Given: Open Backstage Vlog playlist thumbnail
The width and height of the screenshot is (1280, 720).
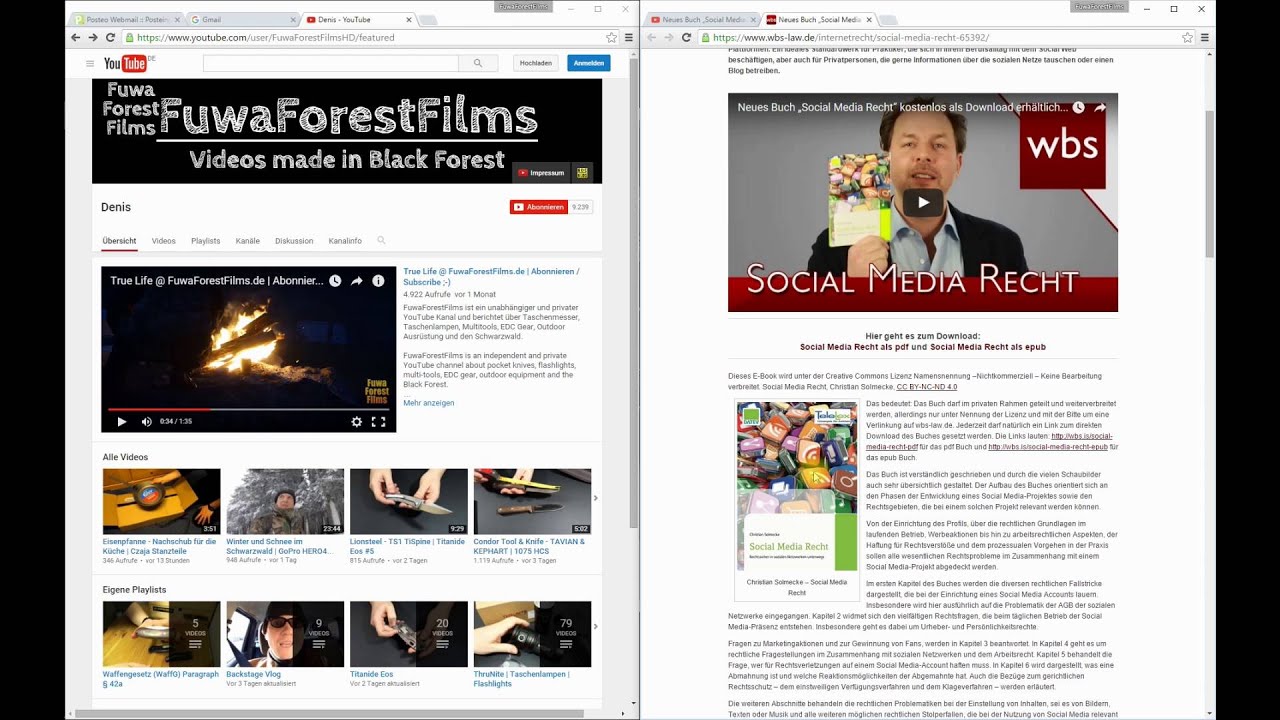Looking at the screenshot, I should point(285,634).
